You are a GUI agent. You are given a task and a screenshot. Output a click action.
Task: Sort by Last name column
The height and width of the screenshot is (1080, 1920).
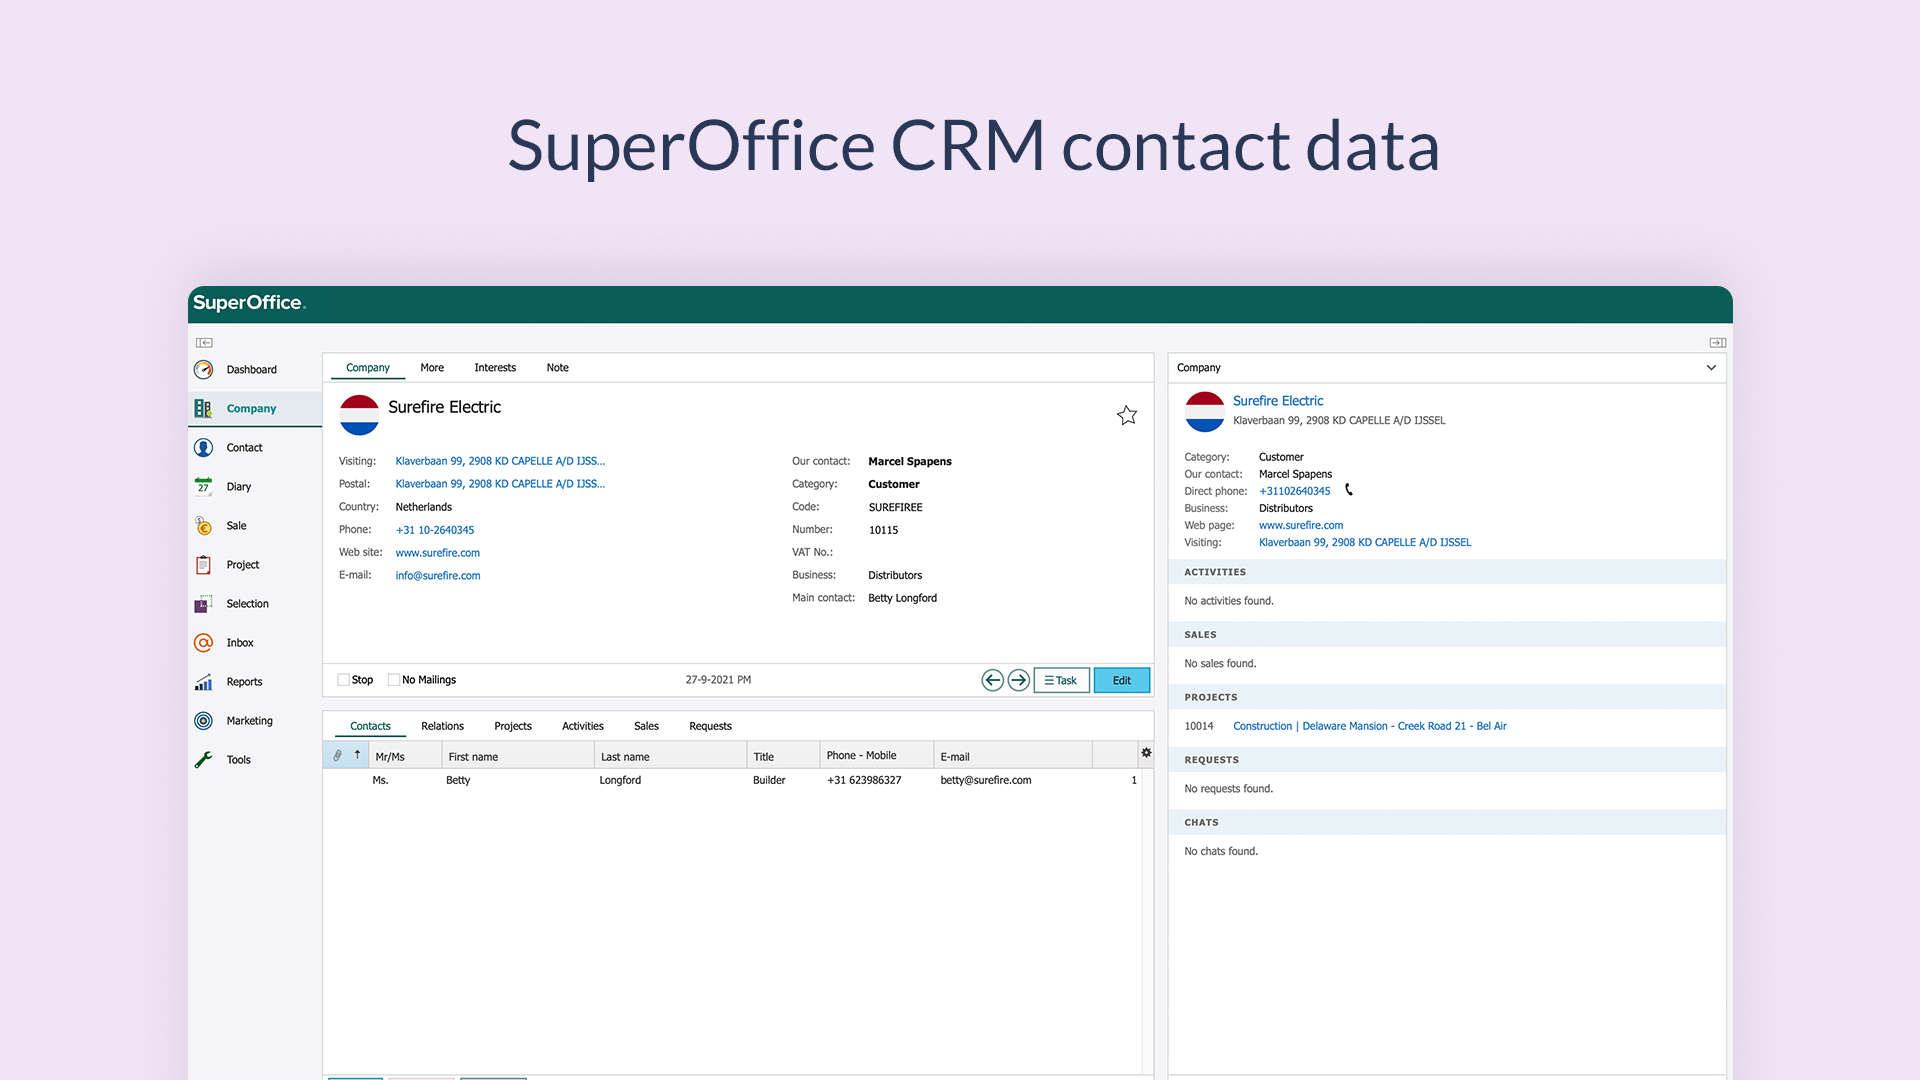point(670,757)
